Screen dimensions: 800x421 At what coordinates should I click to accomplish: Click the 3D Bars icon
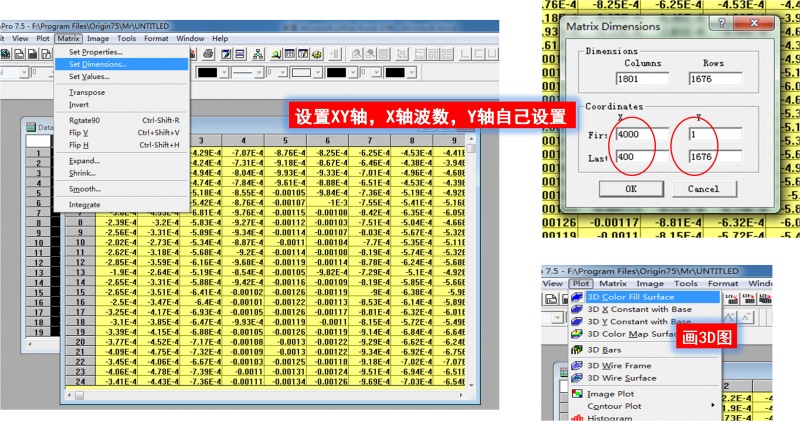(x=577, y=350)
